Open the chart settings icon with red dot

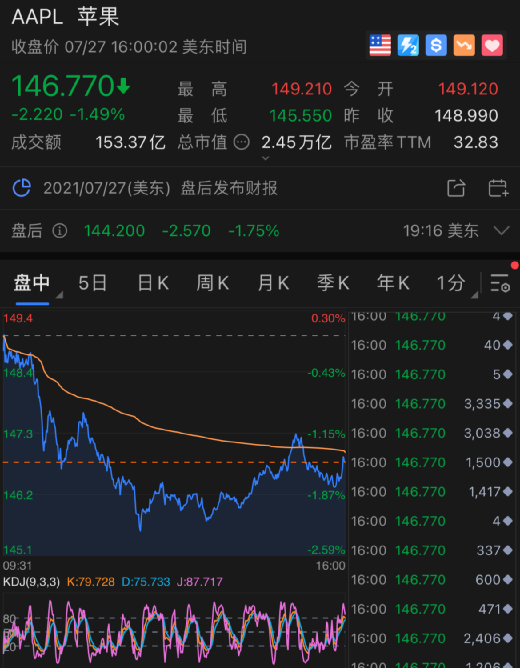500,283
